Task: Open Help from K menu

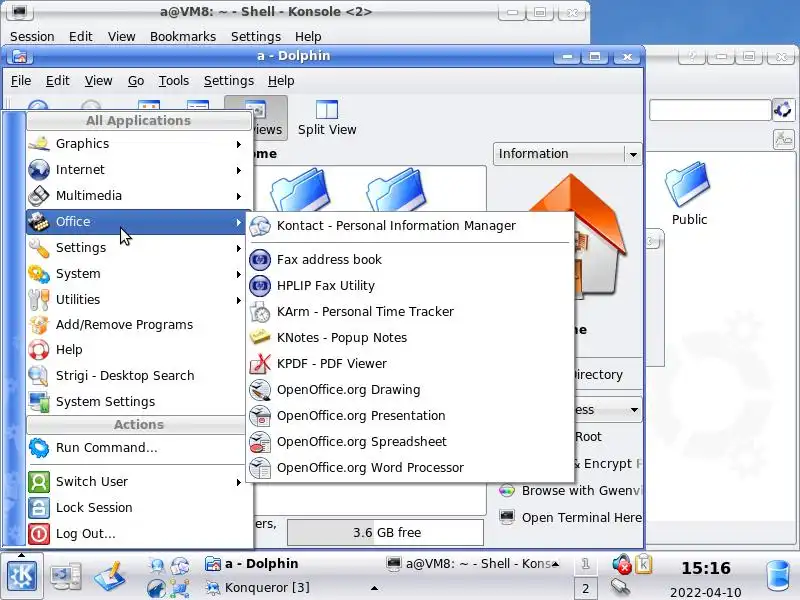Action: click(x=137, y=350)
